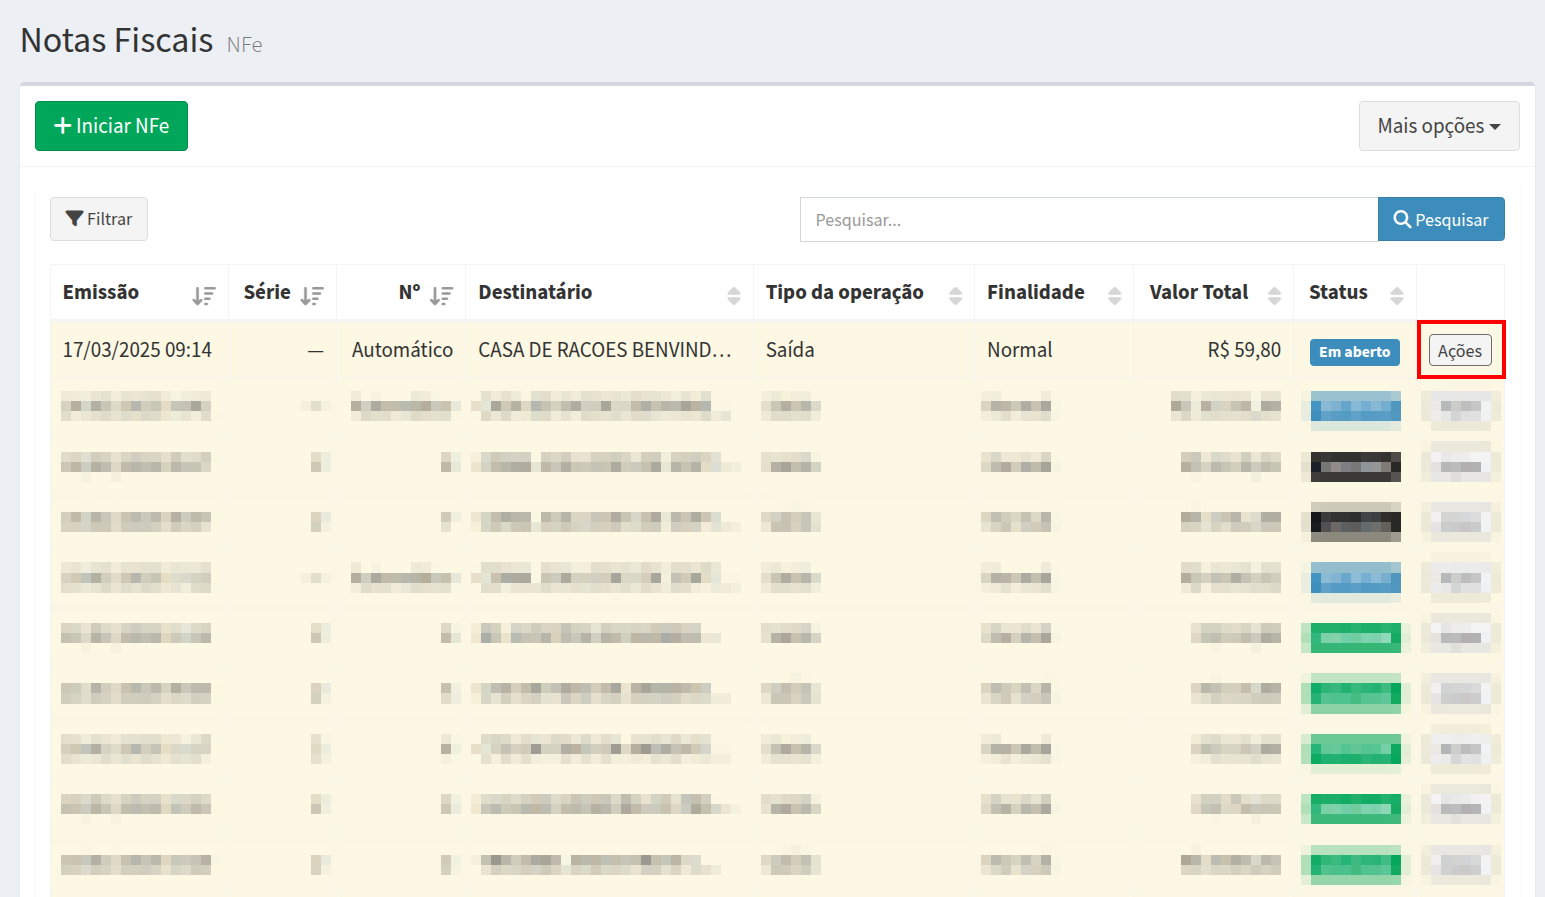The height and width of the screenshot is (897, 1545).
Task: Start a new invoice with Iniciar NFe
Action: (111, 126)
